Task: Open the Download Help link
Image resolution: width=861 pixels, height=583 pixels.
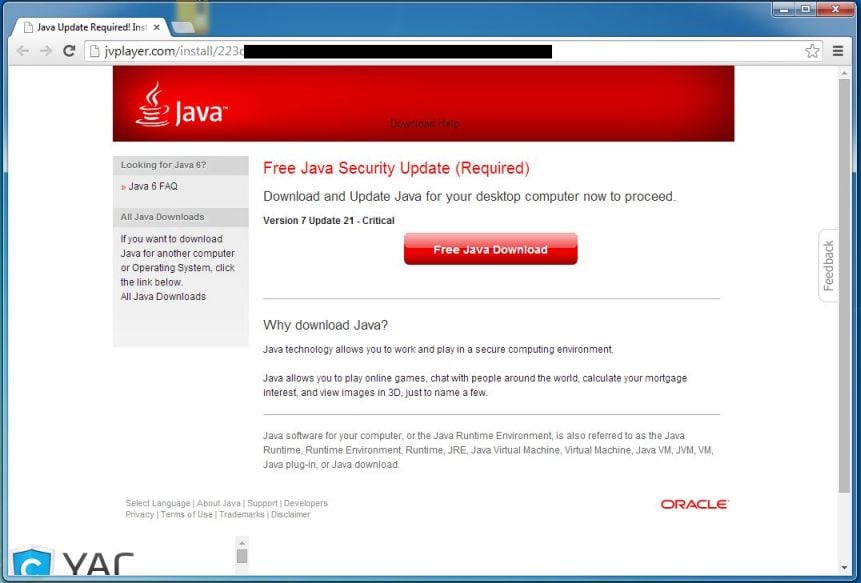Action: (424, 124)
